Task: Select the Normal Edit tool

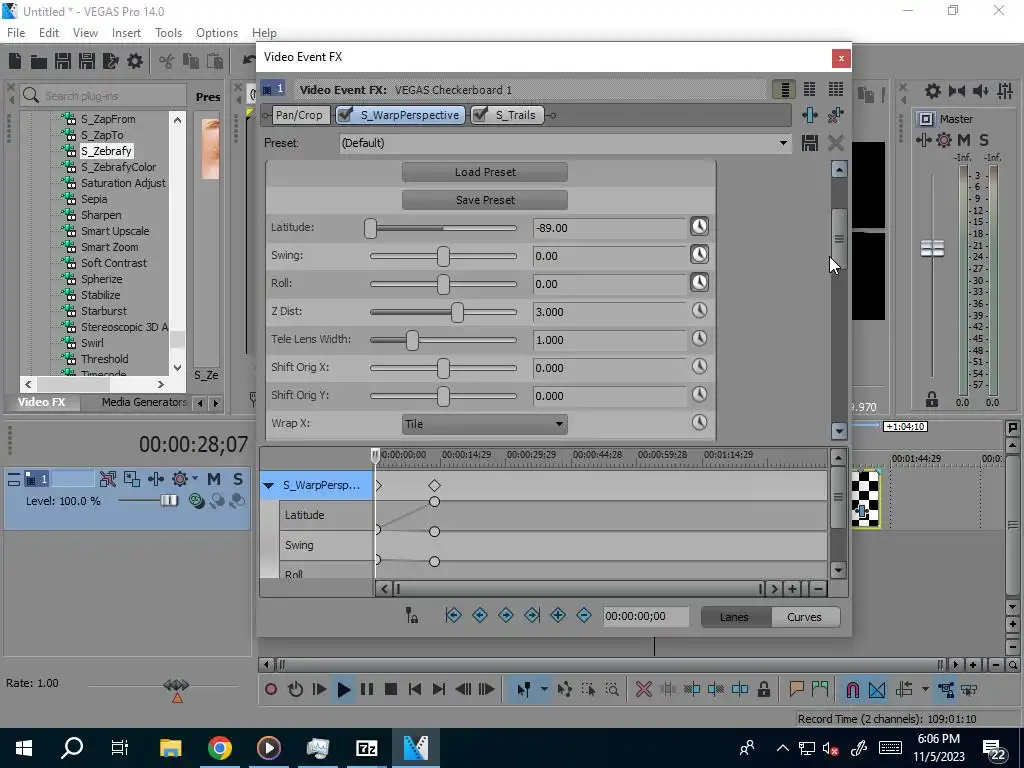Action: tap(524, 689)
